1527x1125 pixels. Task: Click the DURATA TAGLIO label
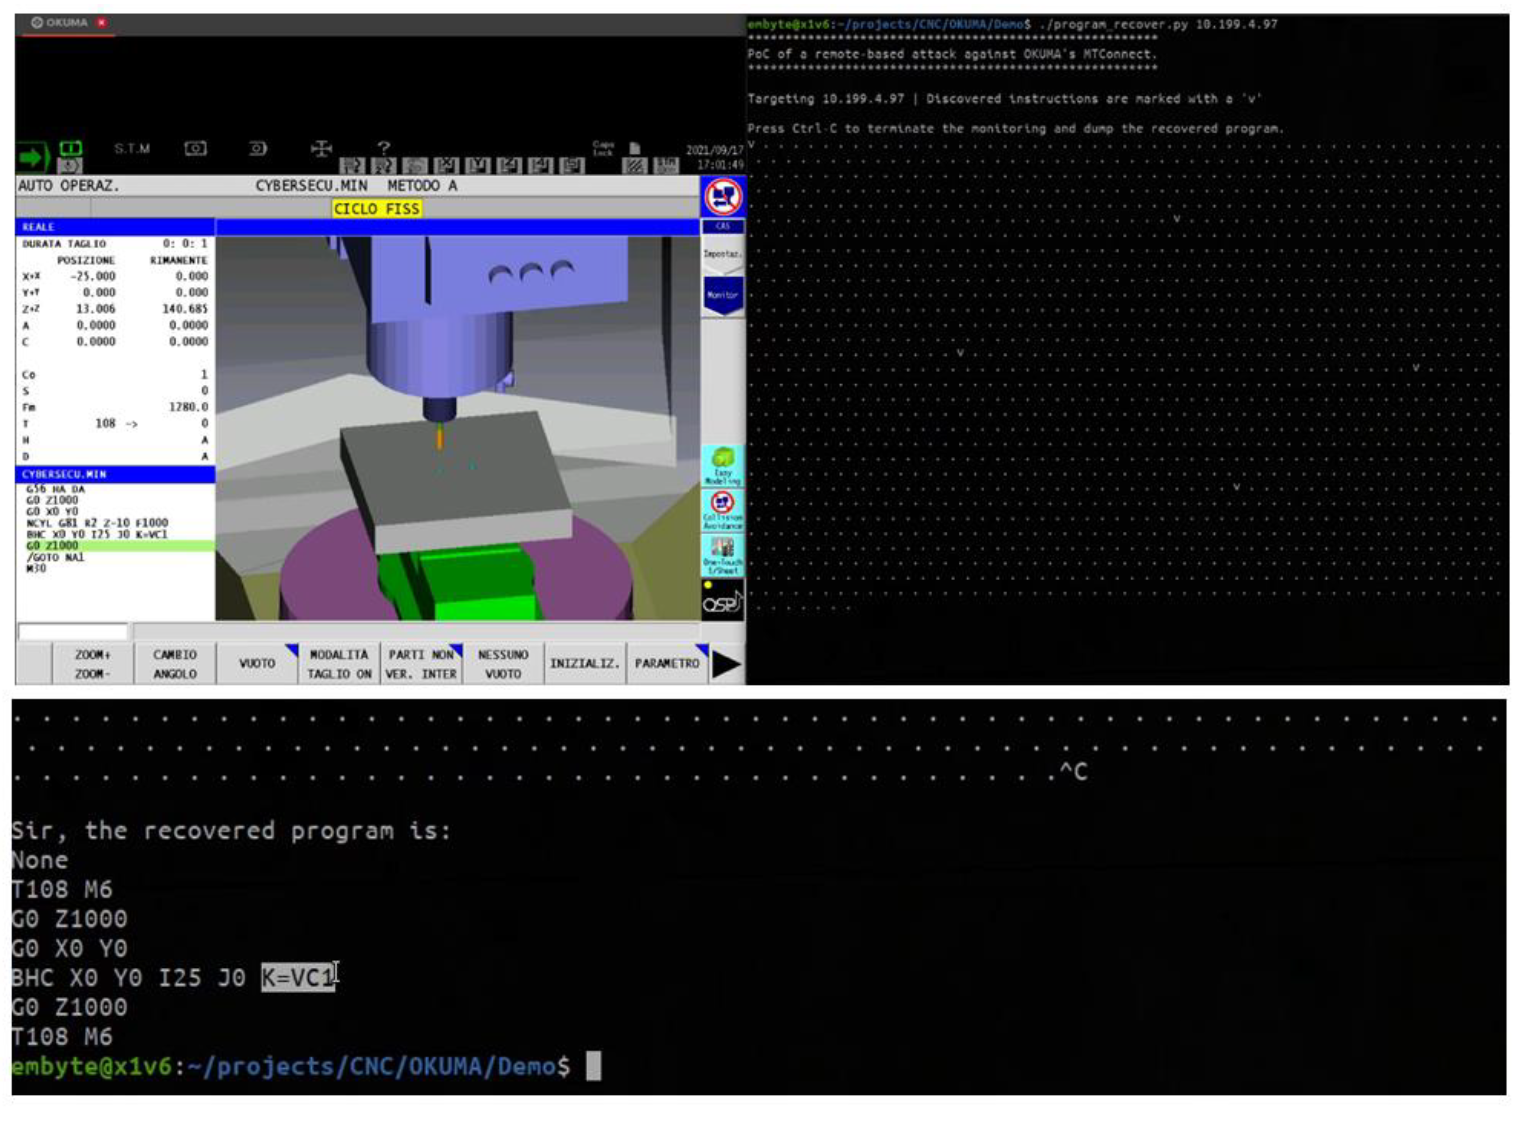64,243
